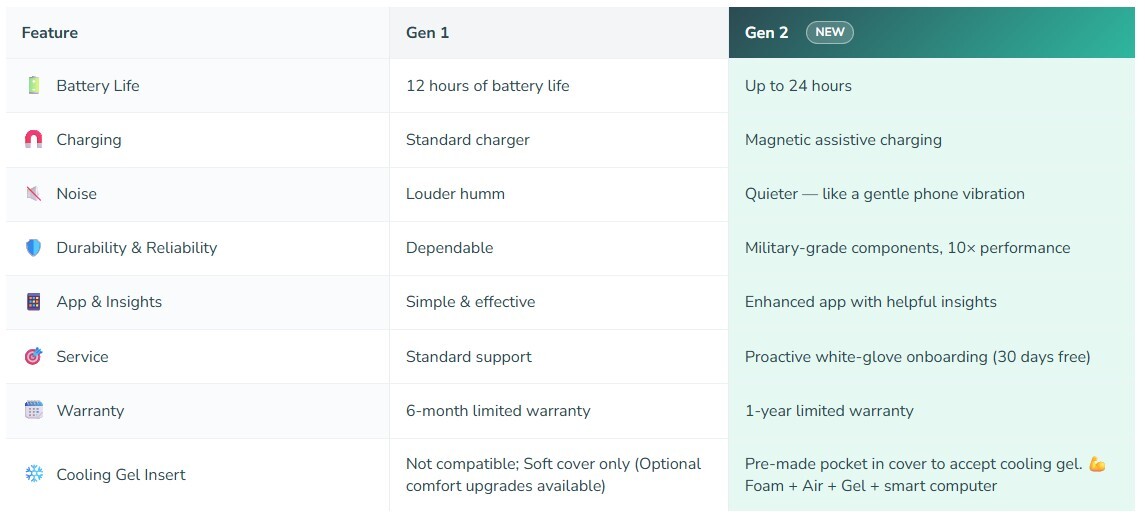Select the Gen 1 column header

[428, 33]
